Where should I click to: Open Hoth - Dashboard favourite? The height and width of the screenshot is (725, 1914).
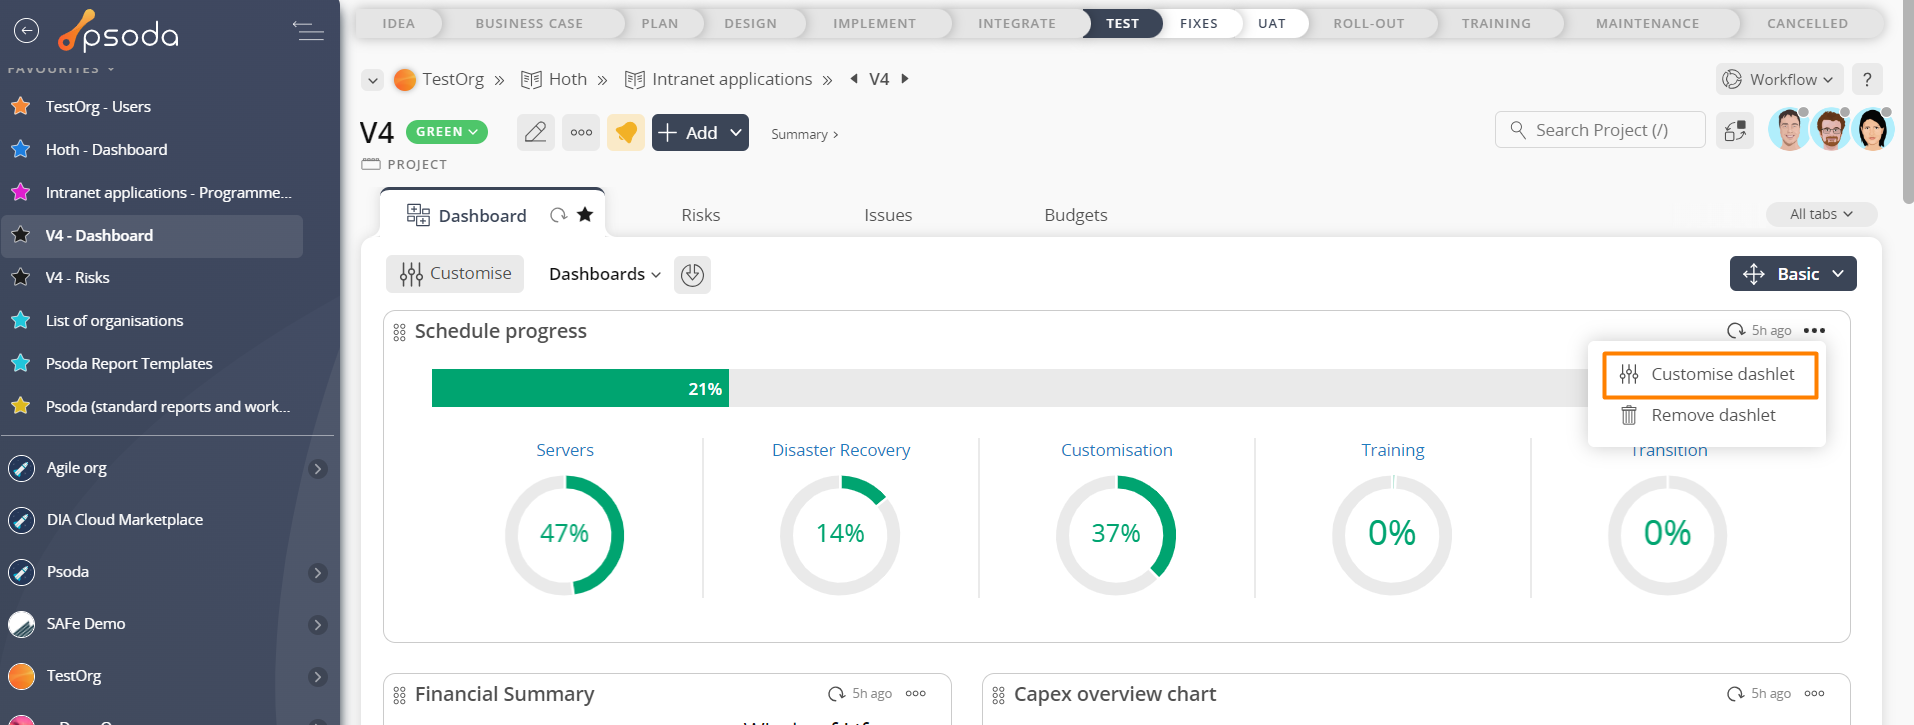point(106,149)
